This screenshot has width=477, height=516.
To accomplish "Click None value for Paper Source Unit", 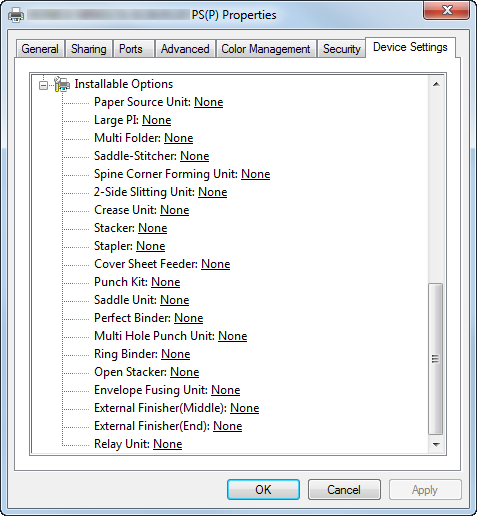I will [209, 102].
